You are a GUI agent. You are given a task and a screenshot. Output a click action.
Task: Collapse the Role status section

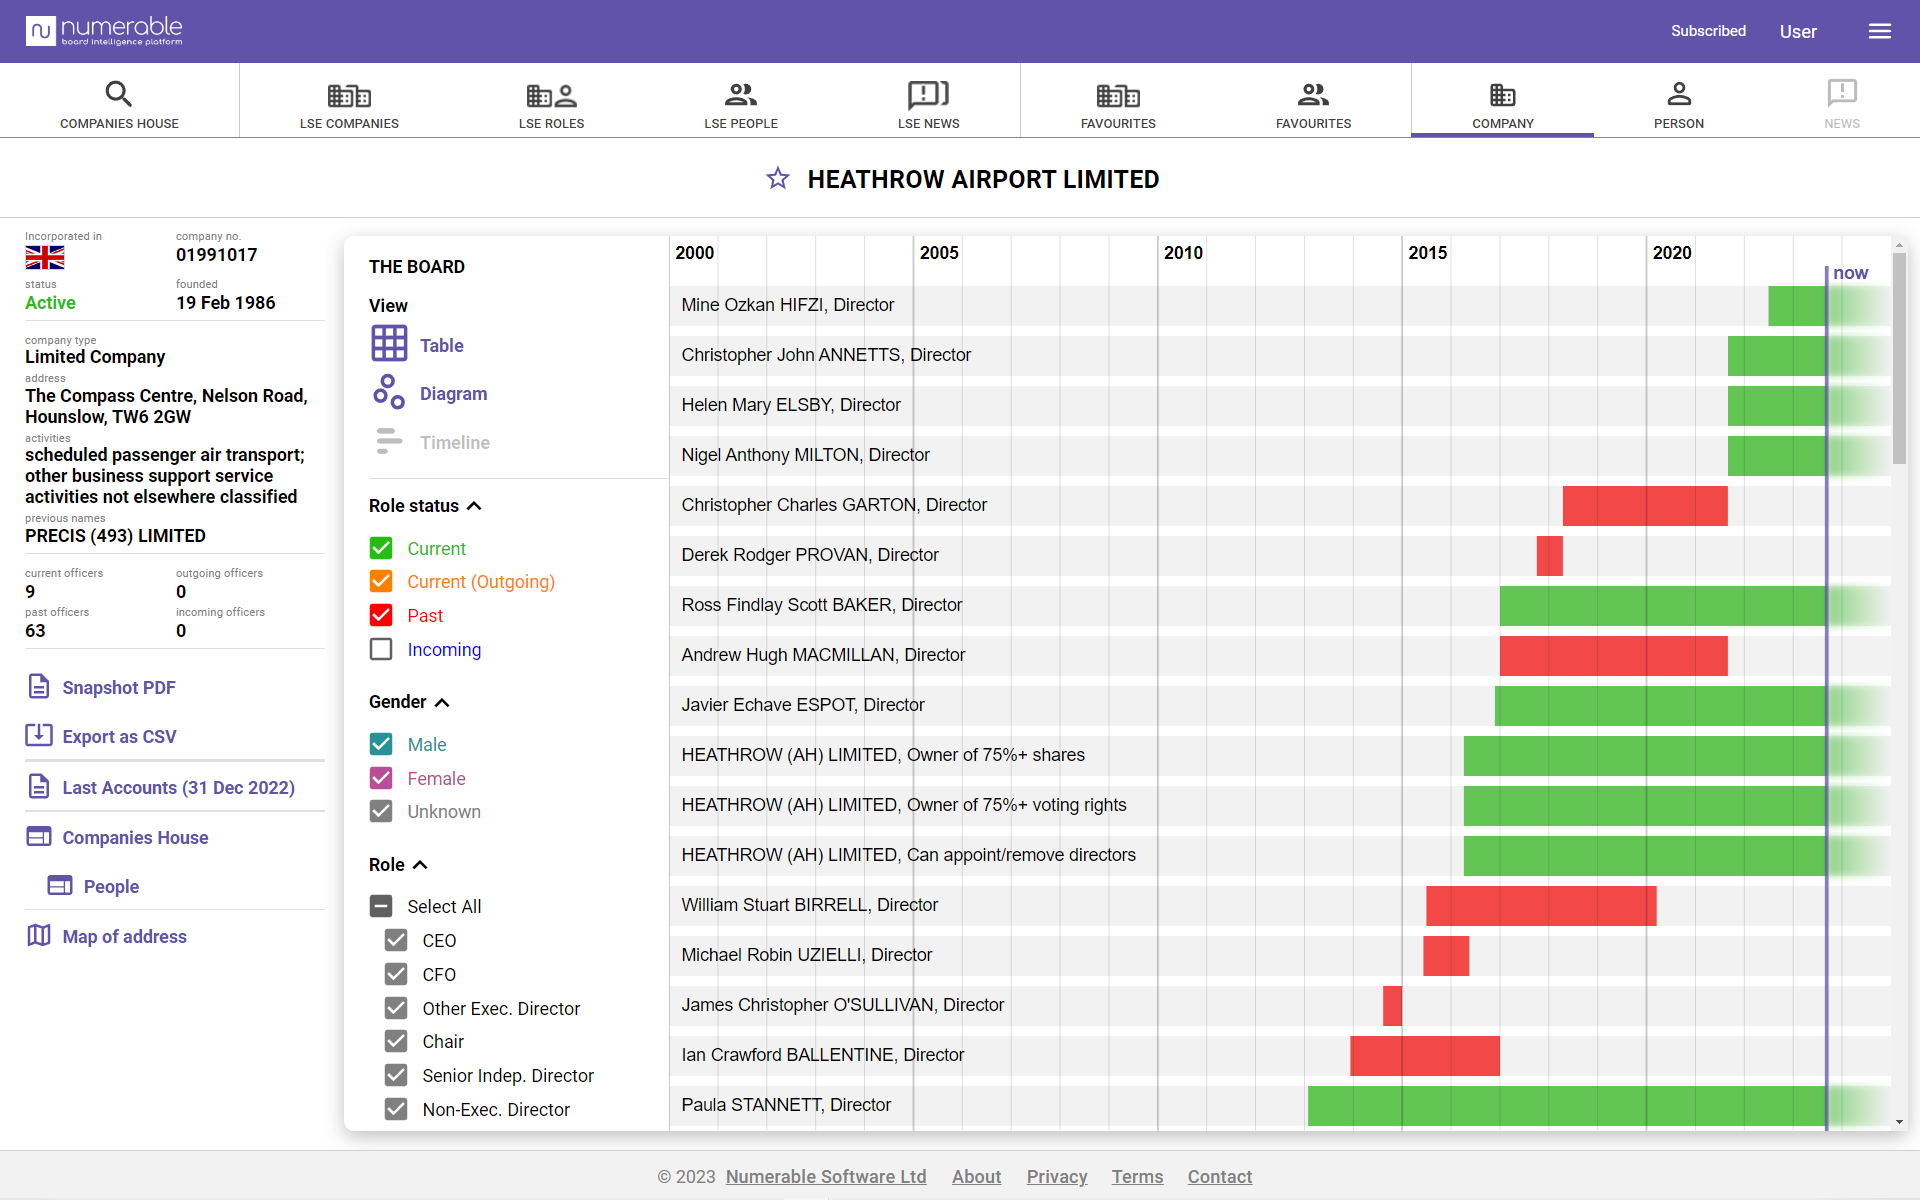(x=474, y=506)
